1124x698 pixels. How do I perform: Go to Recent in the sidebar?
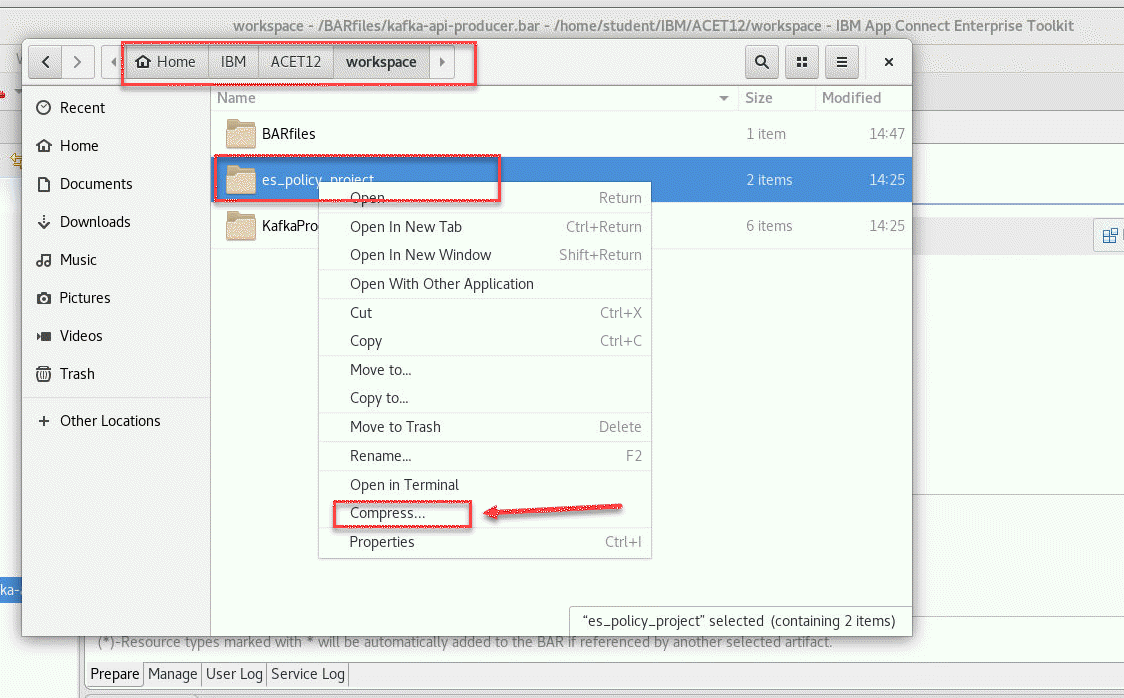pyautogui.click(x=82, y=108)
